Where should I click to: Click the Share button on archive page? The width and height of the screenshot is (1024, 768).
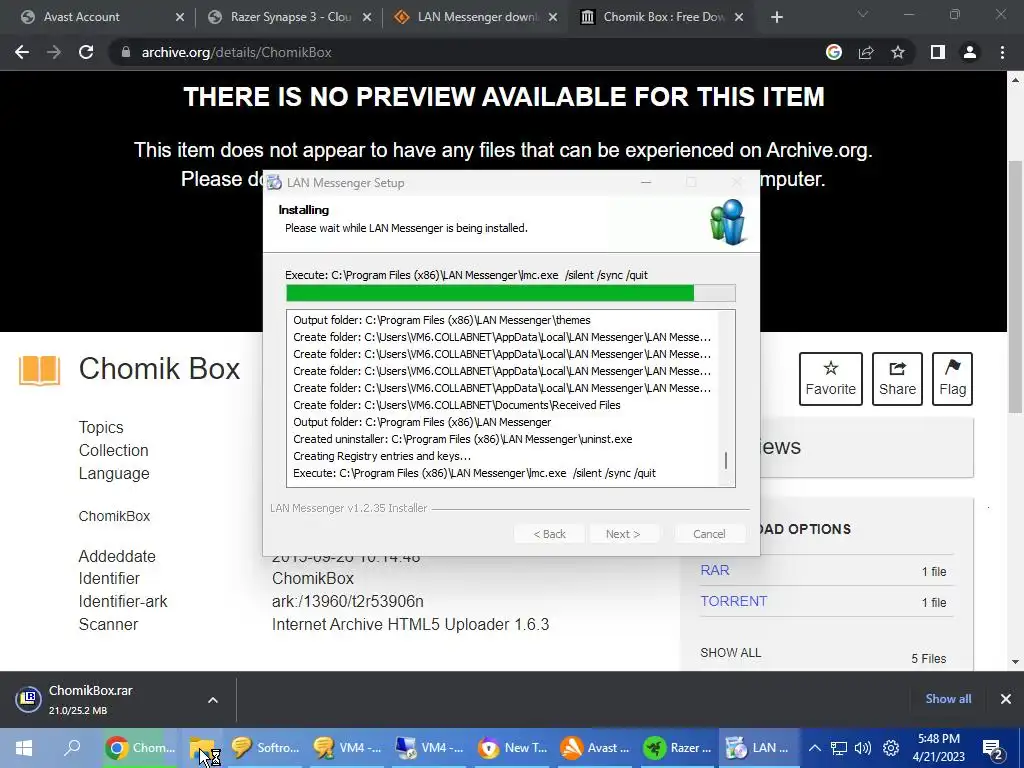coord(897,379)
